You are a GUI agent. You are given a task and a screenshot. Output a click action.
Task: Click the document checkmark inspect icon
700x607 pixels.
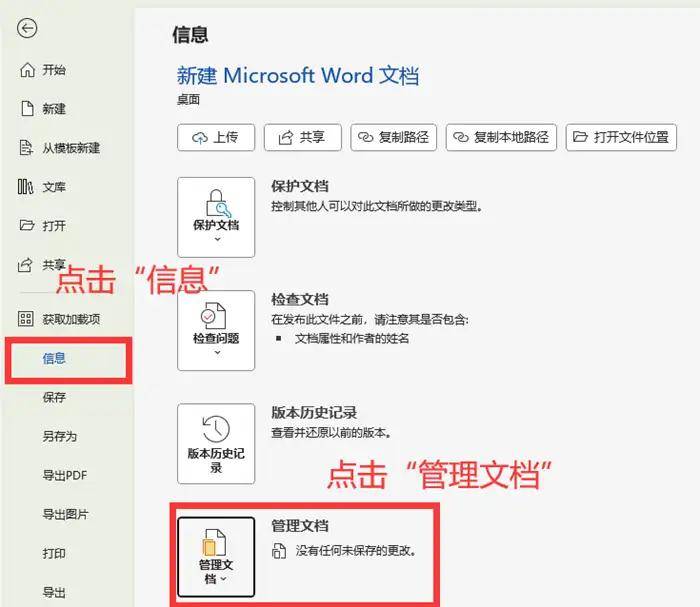click(x=213, y=316)
